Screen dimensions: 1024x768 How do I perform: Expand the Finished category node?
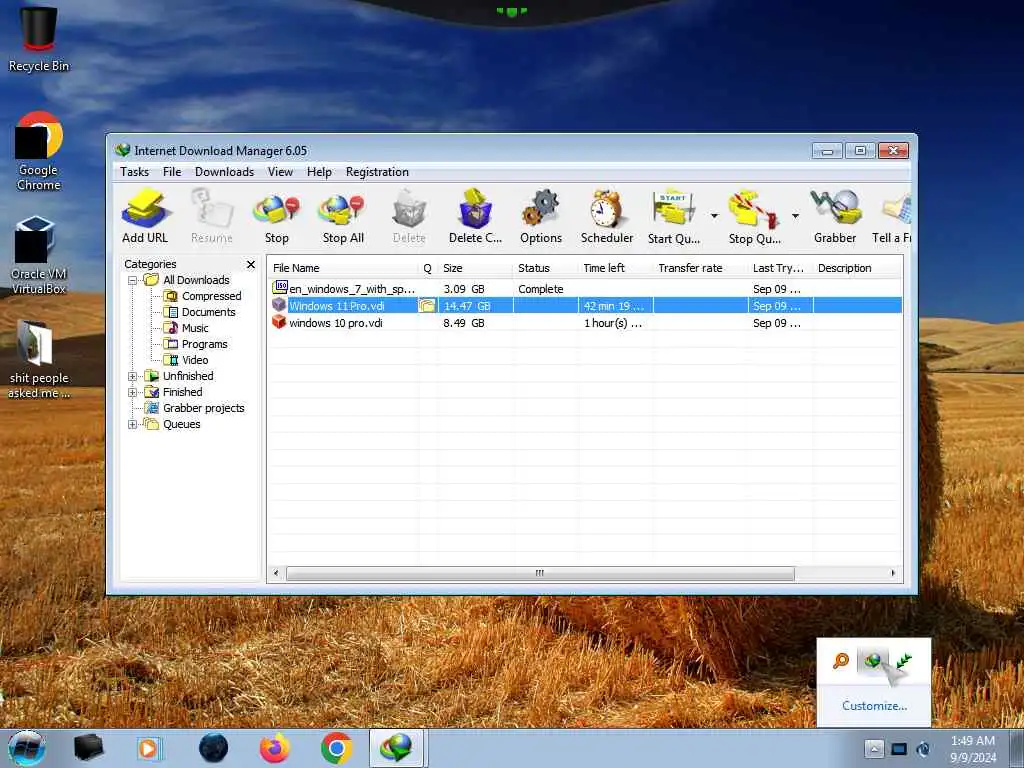133,392
